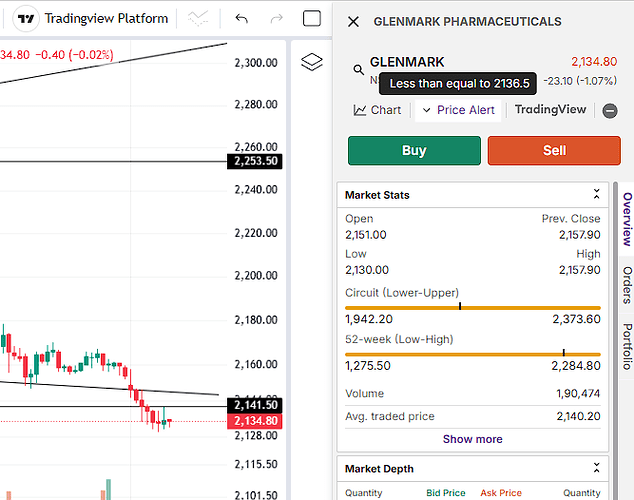Viewport: 634px width, 500px height.
Task: Switch to the Overview side tab
Action: coord(627,219)
